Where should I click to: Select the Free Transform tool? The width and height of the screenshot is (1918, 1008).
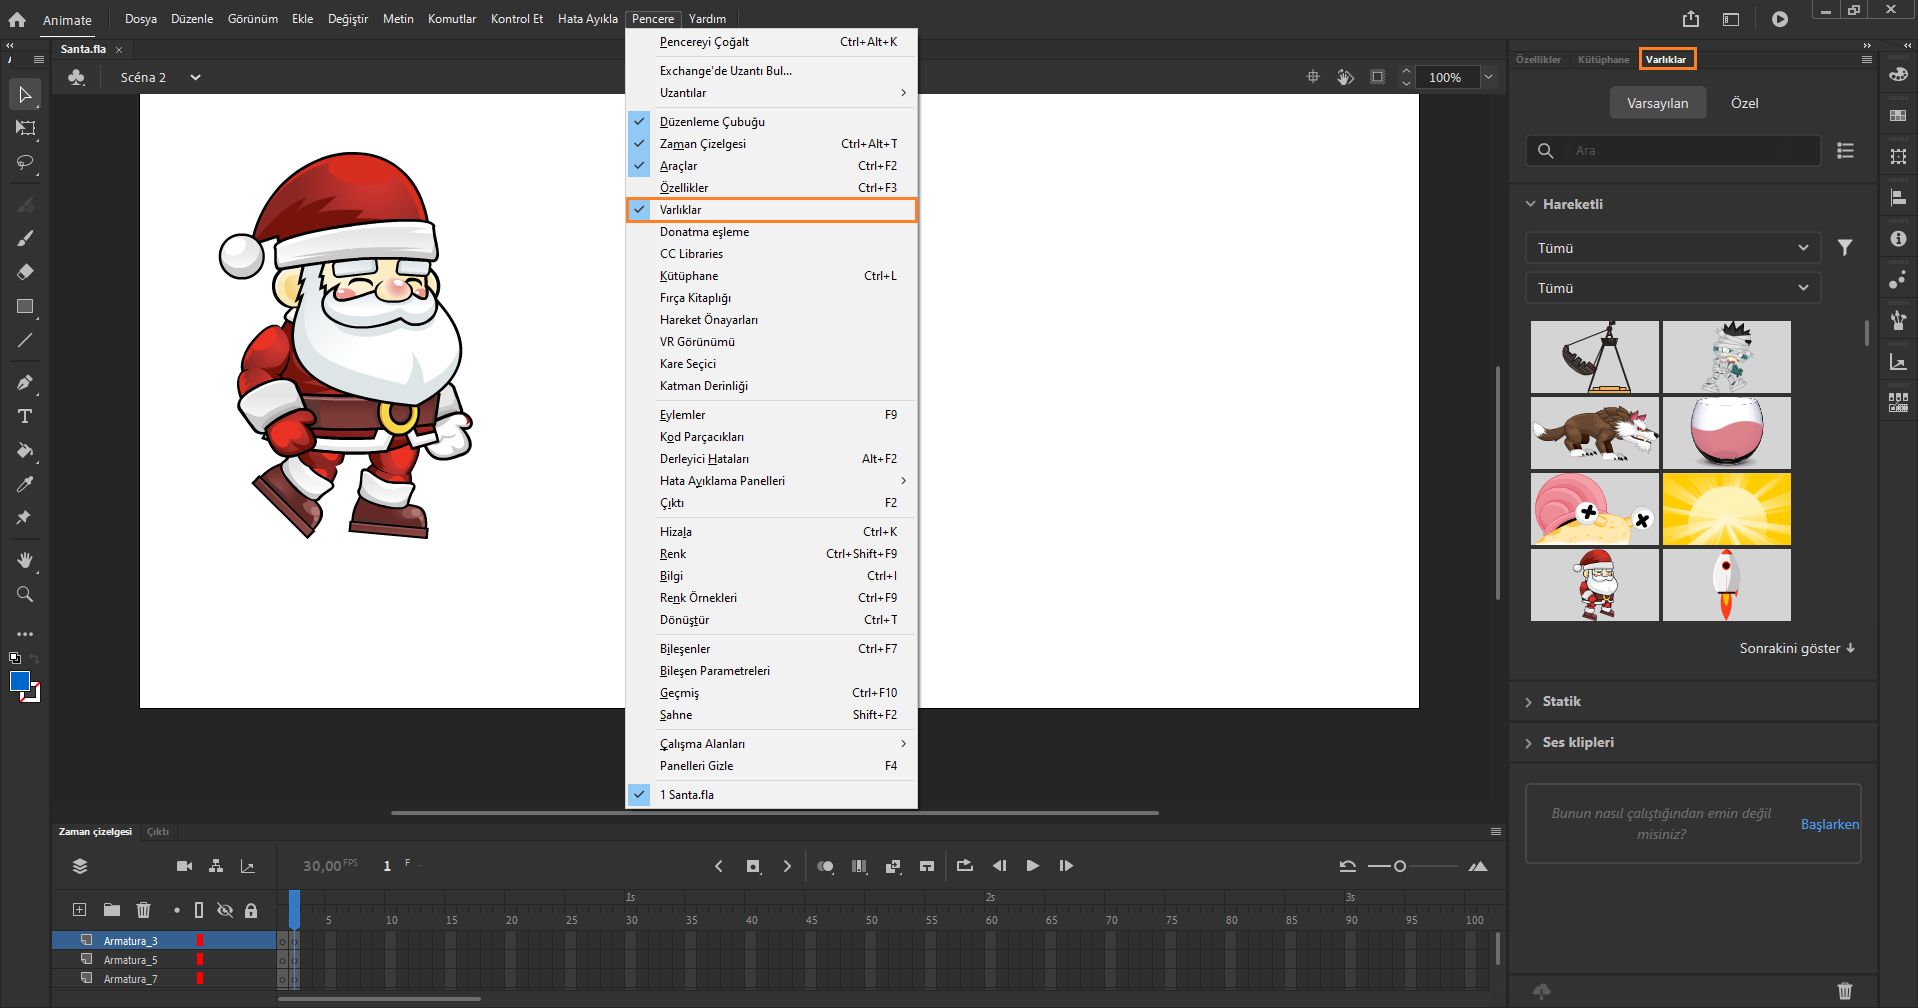click(x=25, y=128)
